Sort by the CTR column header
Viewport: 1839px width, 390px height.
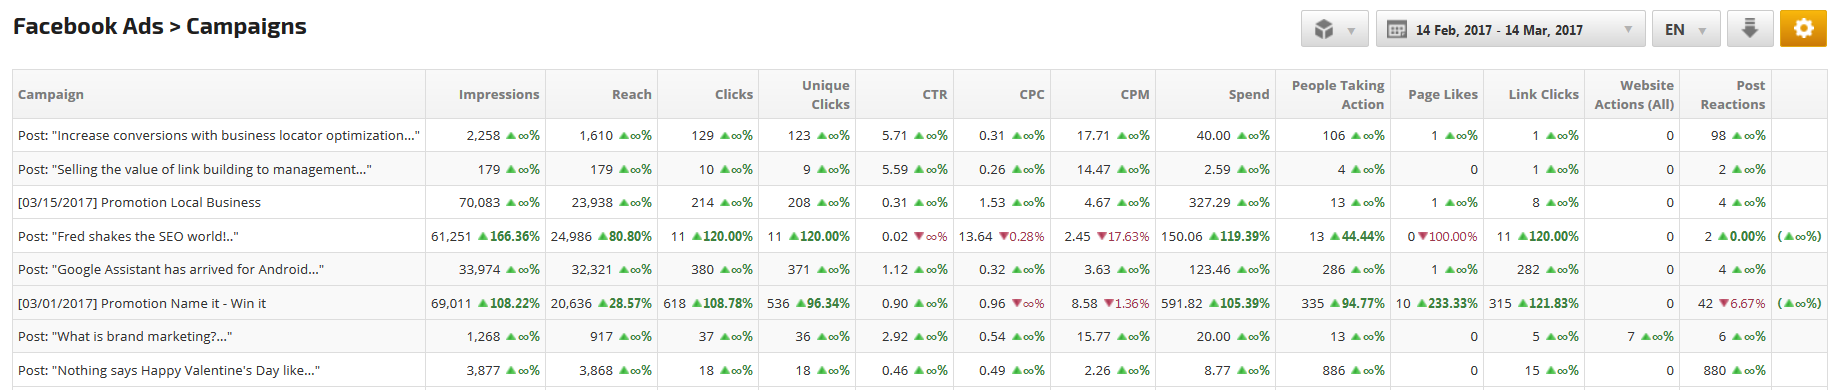pyautogui.click(x=935, y=95)
